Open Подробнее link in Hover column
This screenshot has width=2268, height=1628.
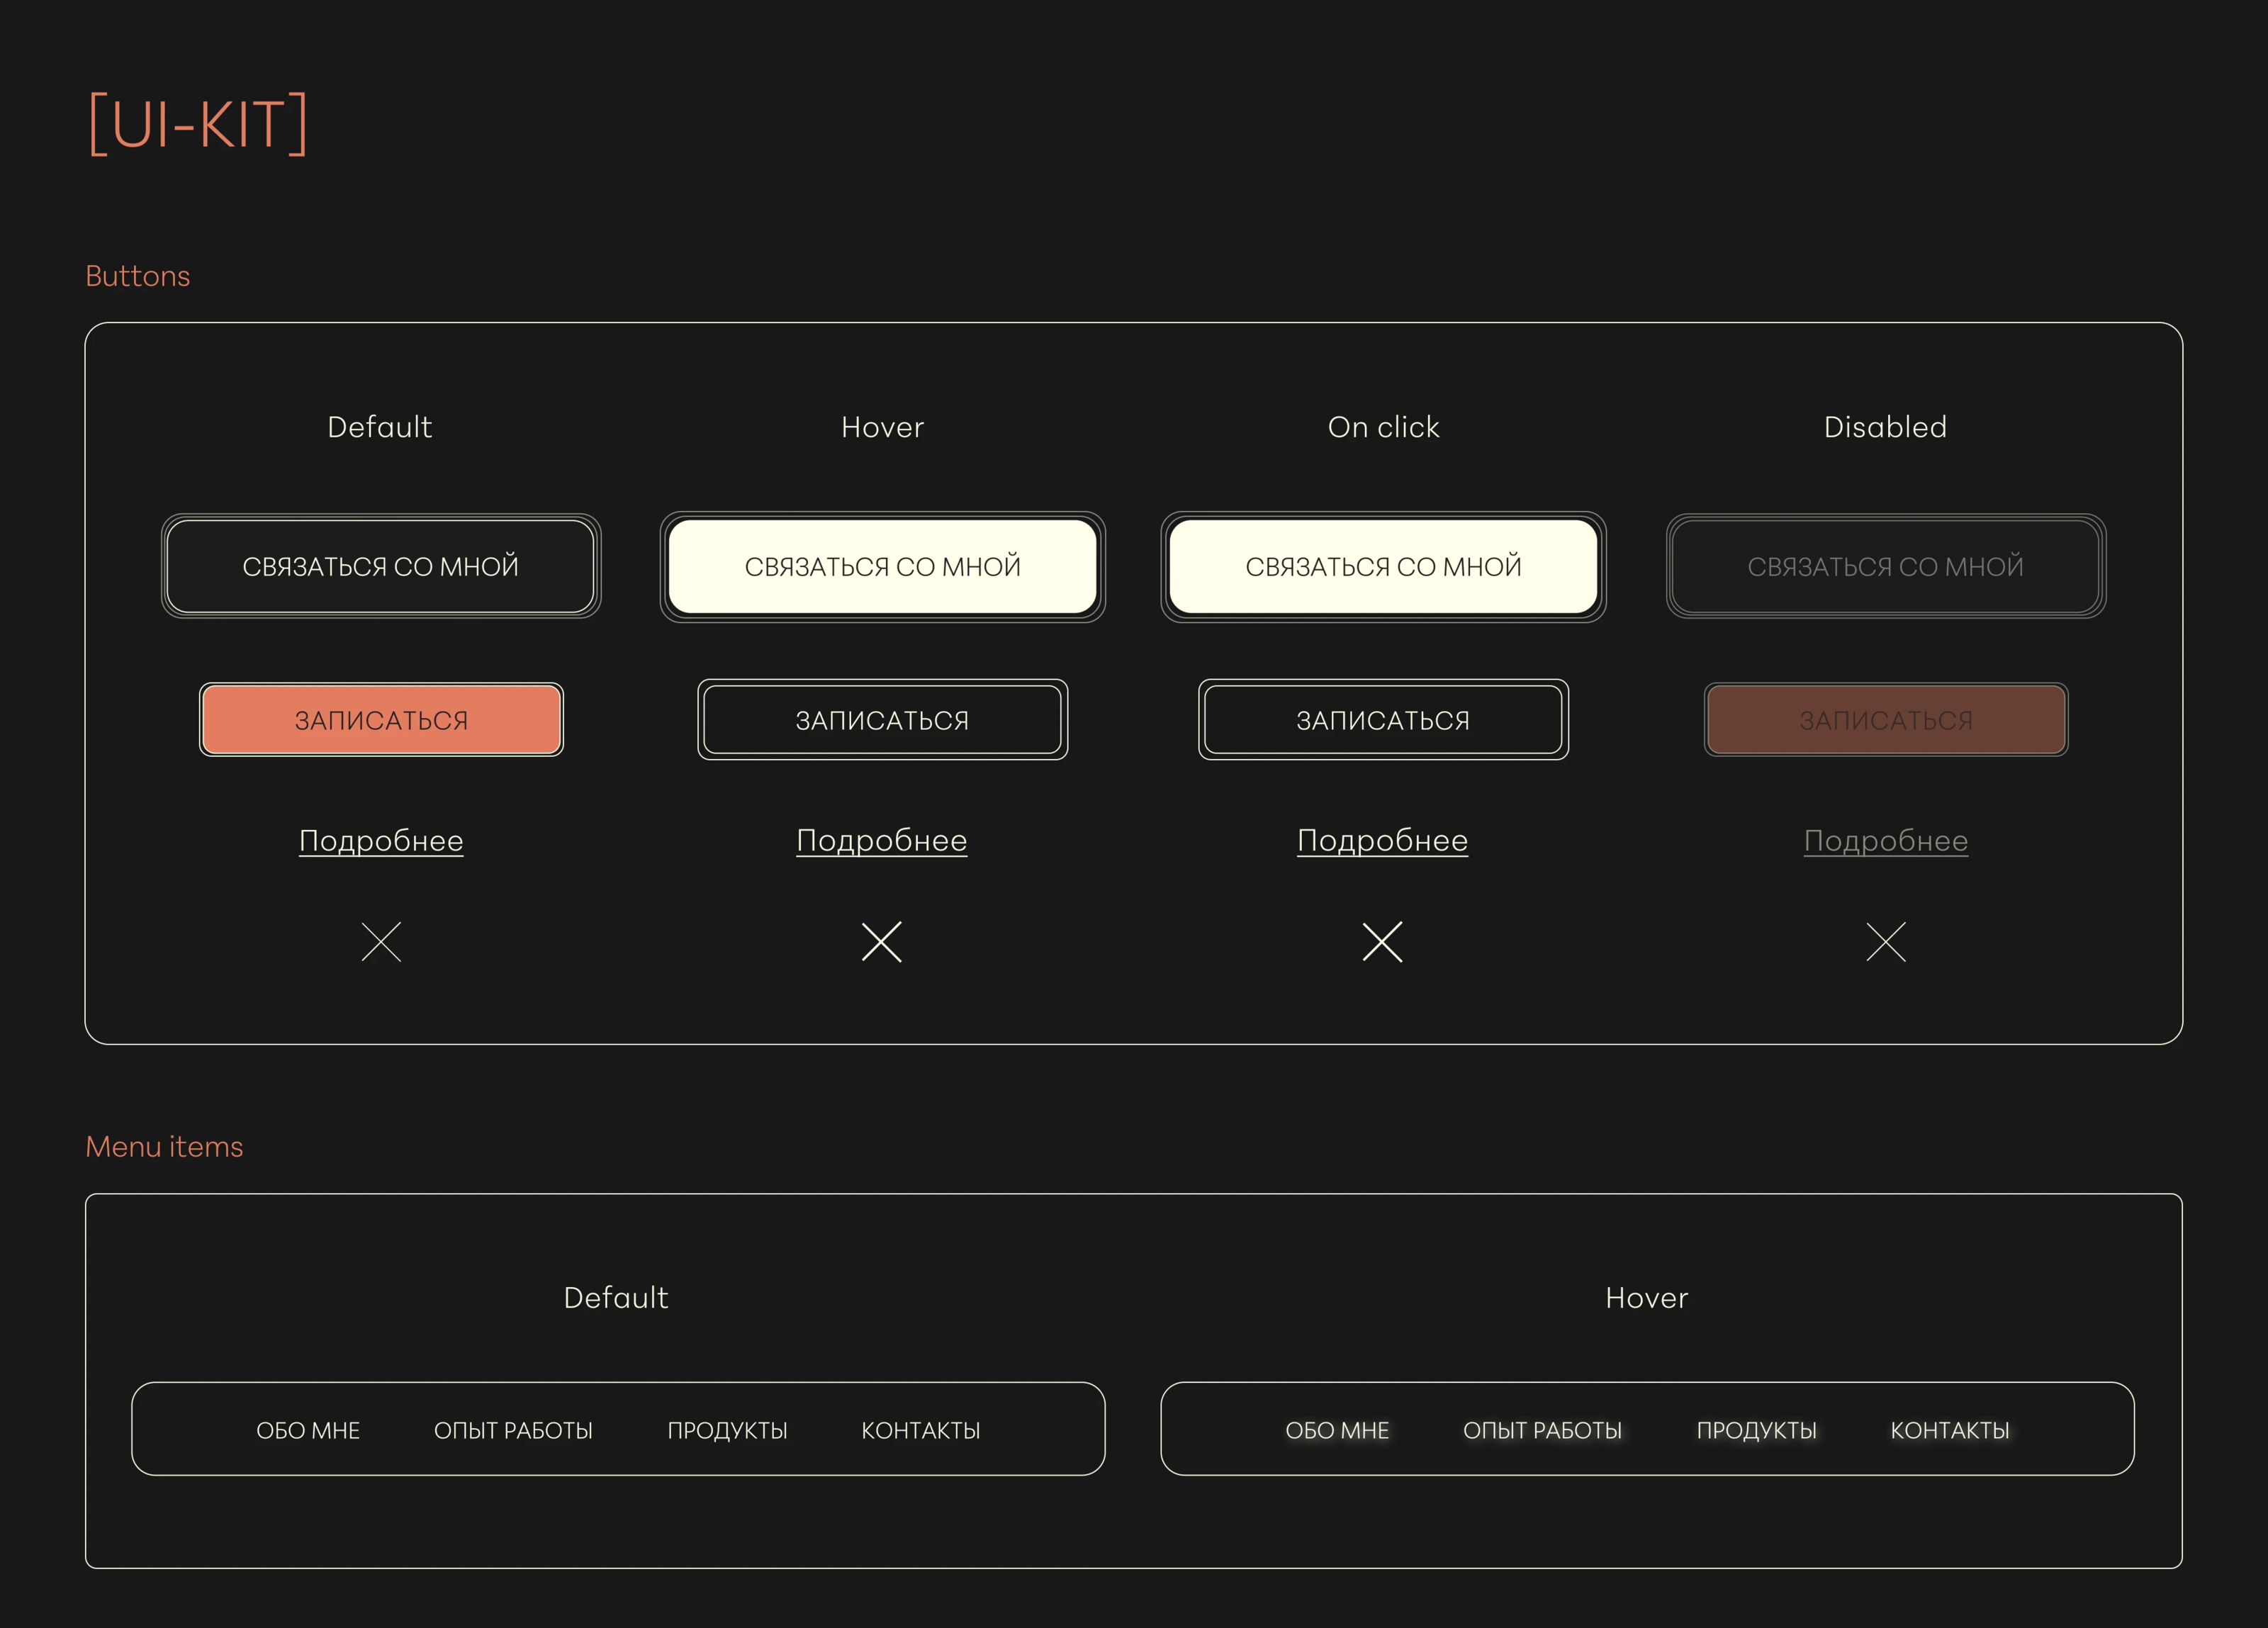882,841
